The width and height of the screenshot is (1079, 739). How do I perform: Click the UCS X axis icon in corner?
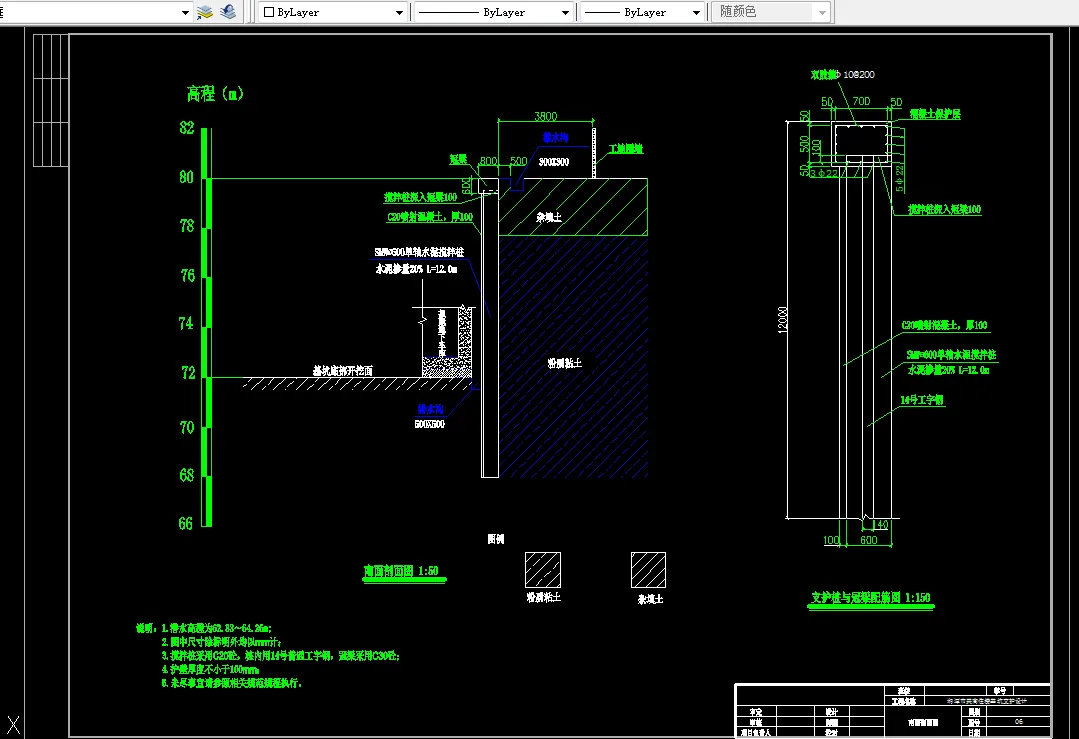coord(12,725)
